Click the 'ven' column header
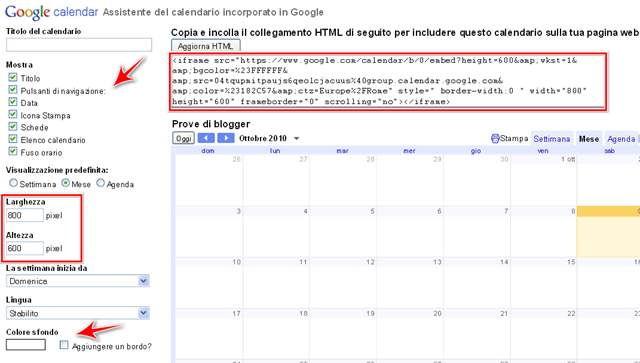This screenshot has height=363, width=640. coord(542,151)
